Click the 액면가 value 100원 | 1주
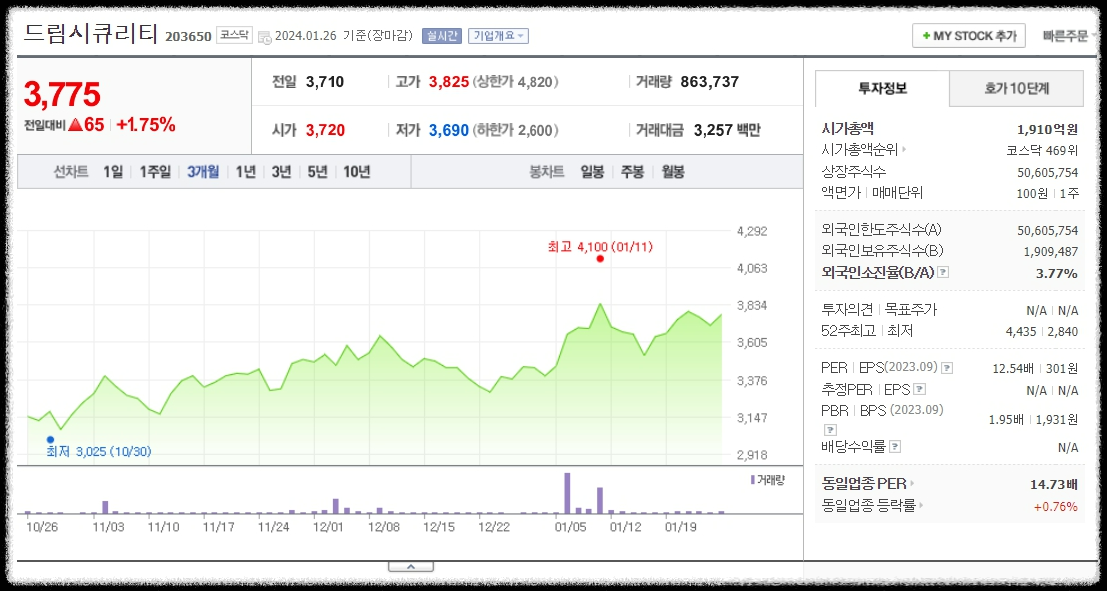The width and height of the screenshot is (1107, 591). tap(1050, 193)
